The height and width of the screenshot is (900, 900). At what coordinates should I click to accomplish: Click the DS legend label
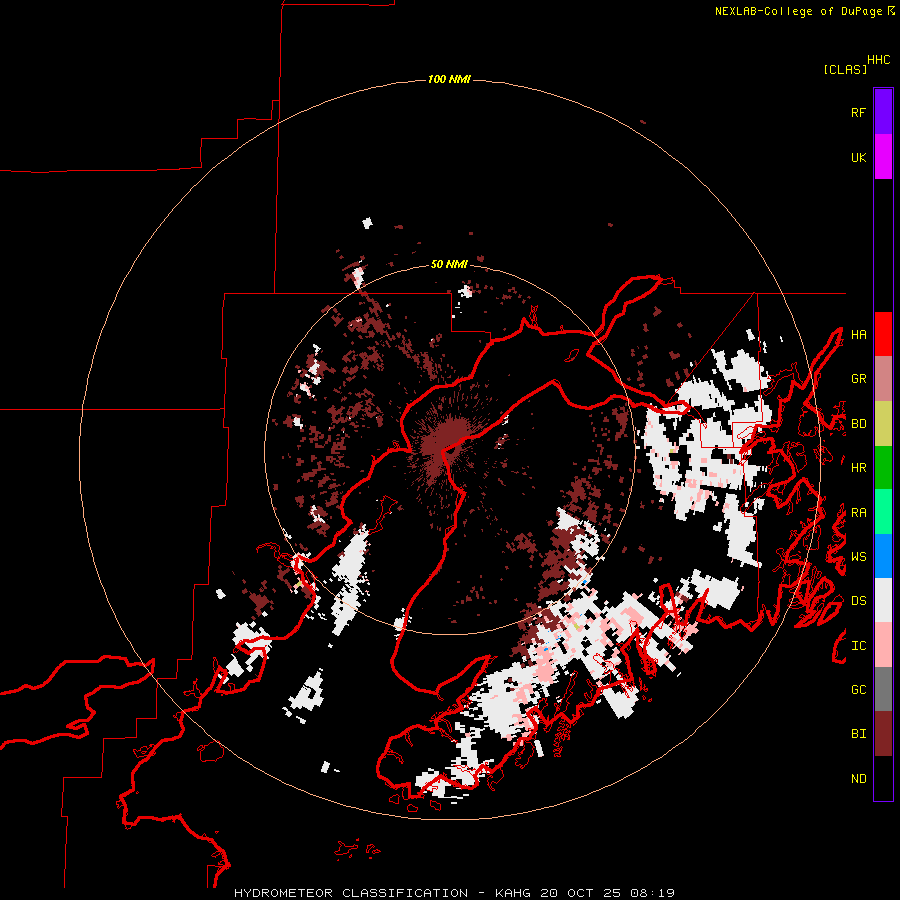coord(858,601)
